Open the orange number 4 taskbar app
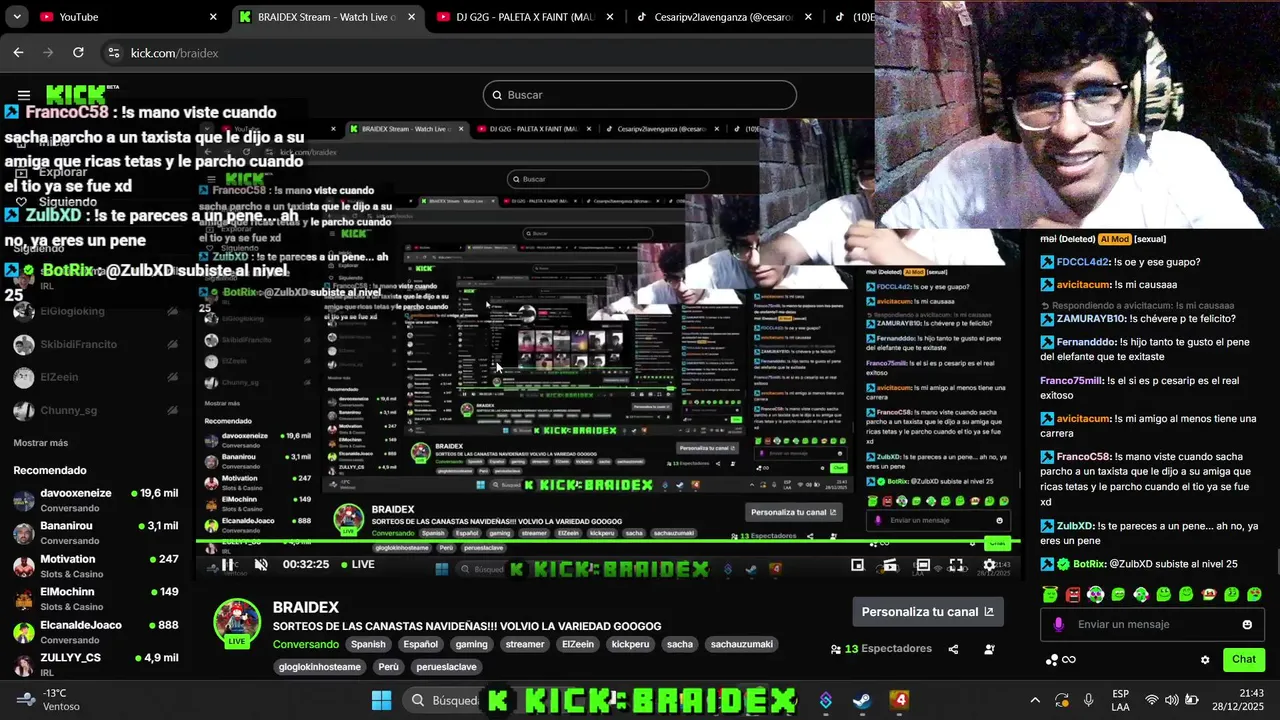1280x720 pixels. point(899,700)
